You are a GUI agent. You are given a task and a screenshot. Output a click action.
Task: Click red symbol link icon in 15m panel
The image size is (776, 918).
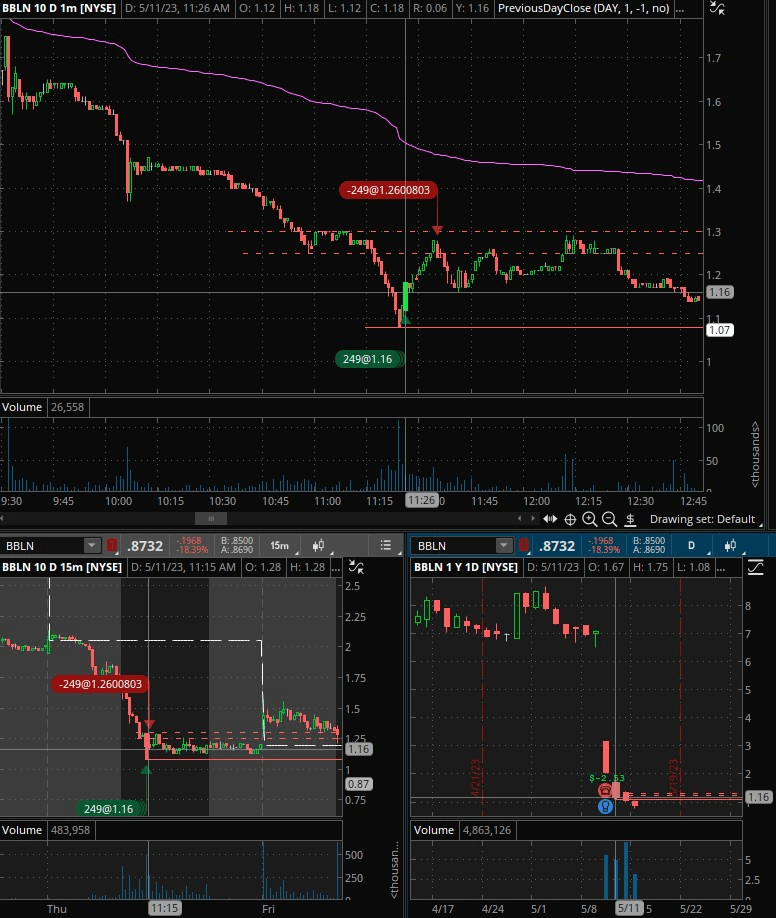[112, 546]
